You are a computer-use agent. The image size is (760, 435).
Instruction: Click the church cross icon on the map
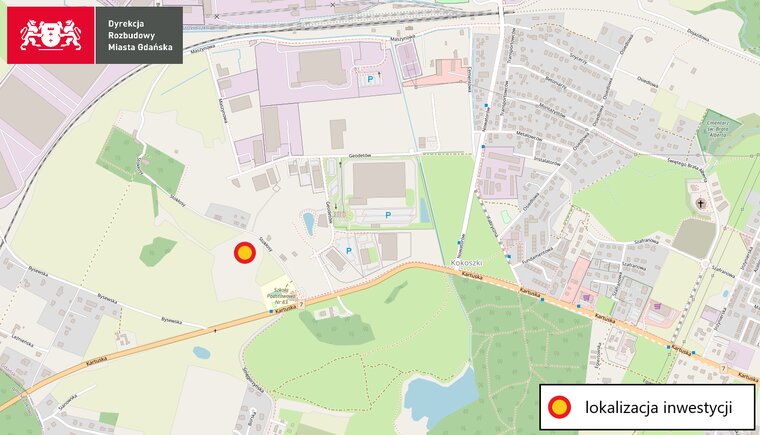tap(700, 203)
